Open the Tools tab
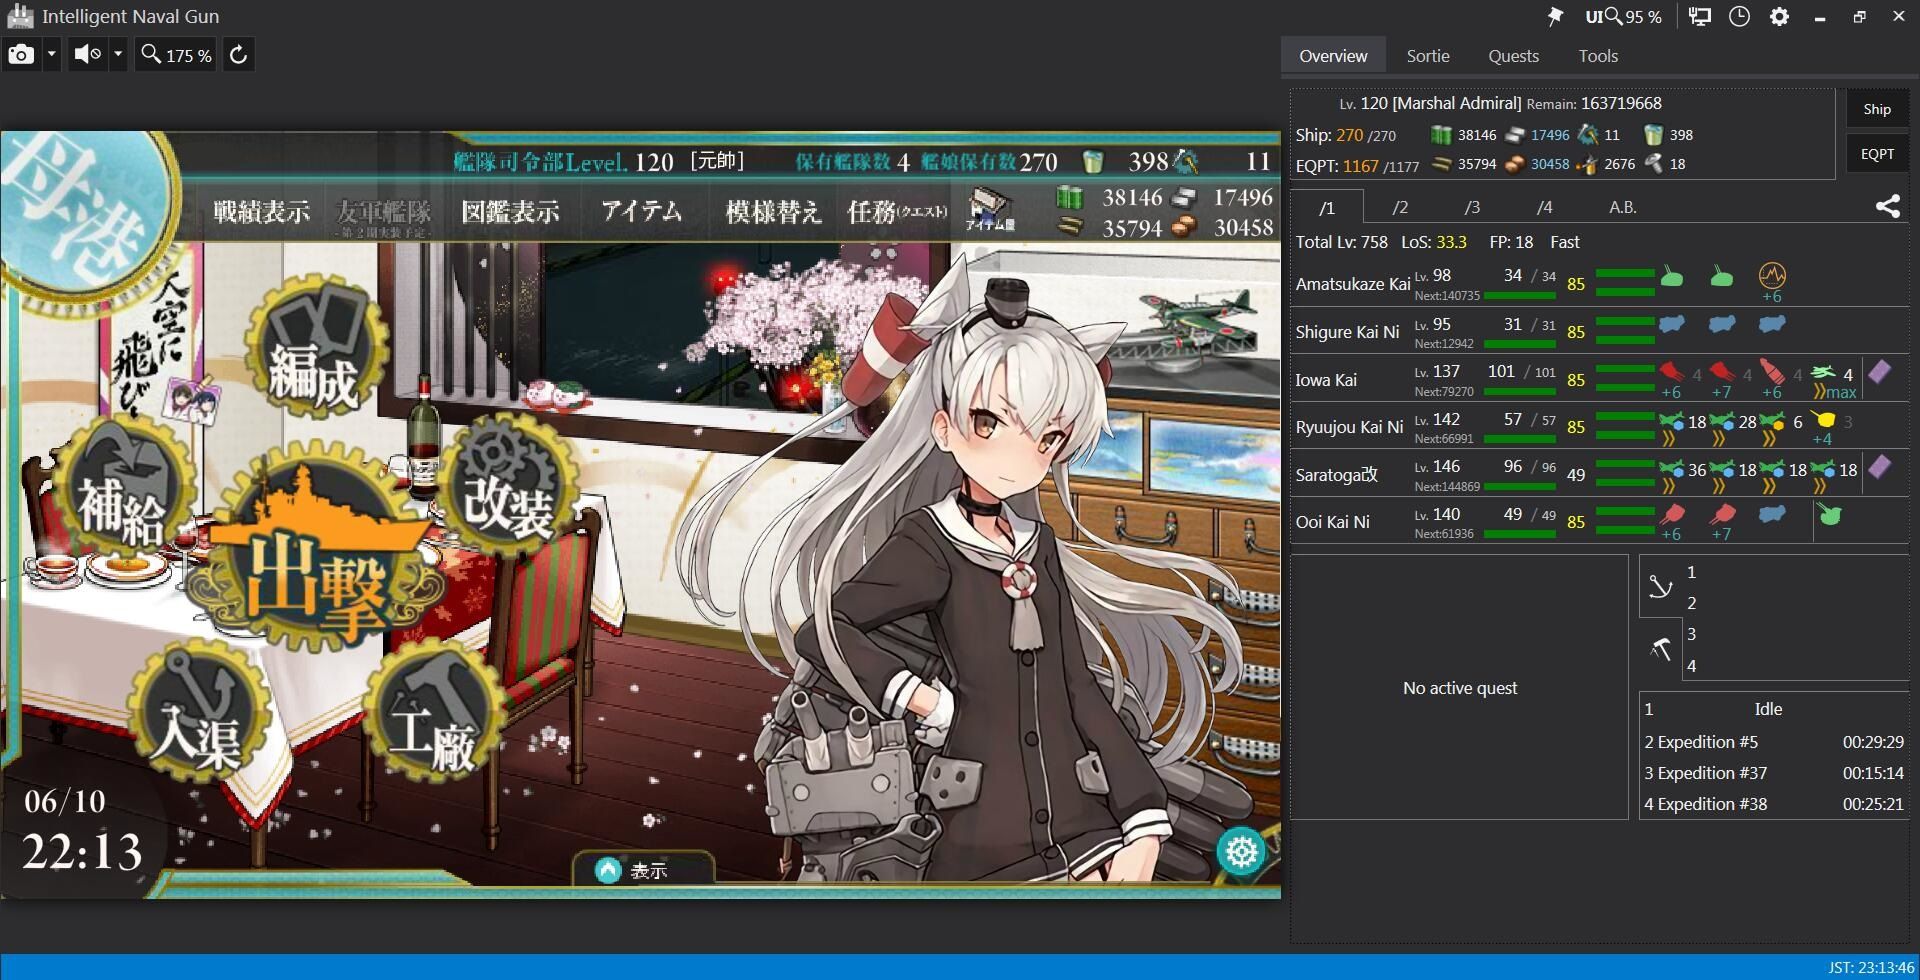The image size is (1920, 980). [1598, 56]
